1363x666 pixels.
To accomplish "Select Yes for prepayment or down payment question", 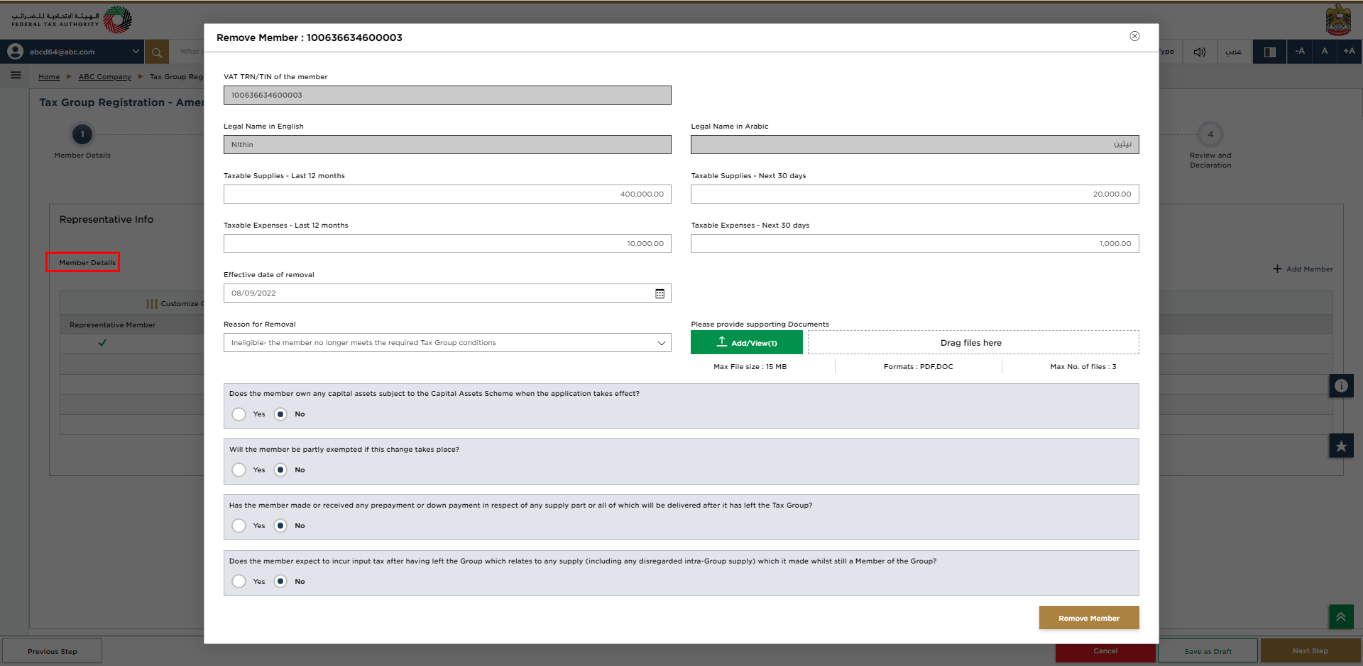I will [238, 525].
